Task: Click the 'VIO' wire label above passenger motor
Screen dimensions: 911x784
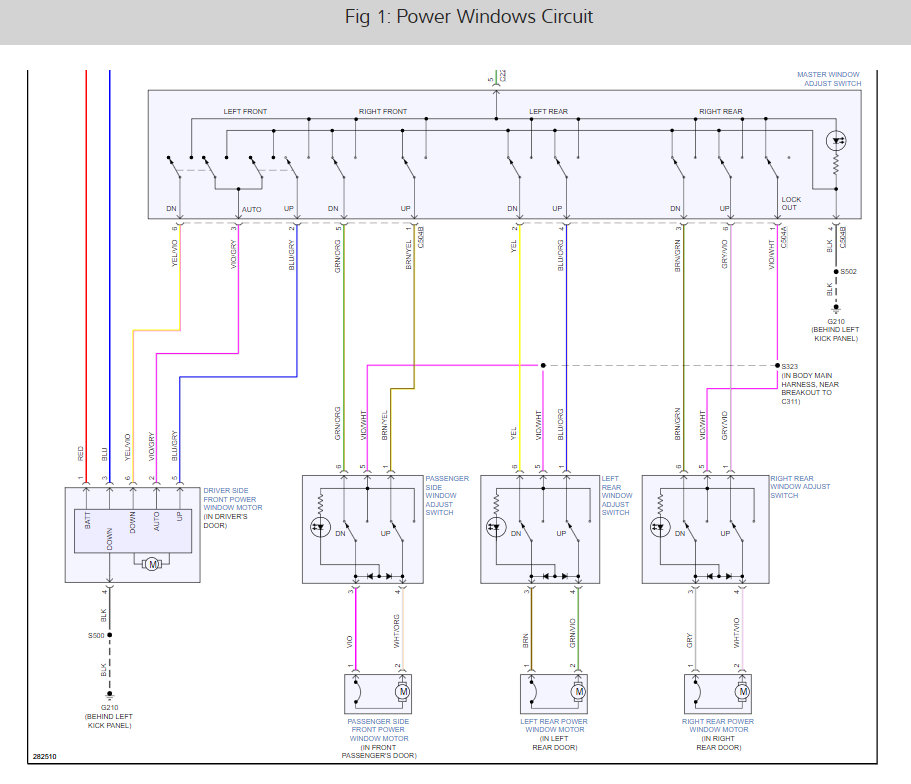Action: point(350,642)
